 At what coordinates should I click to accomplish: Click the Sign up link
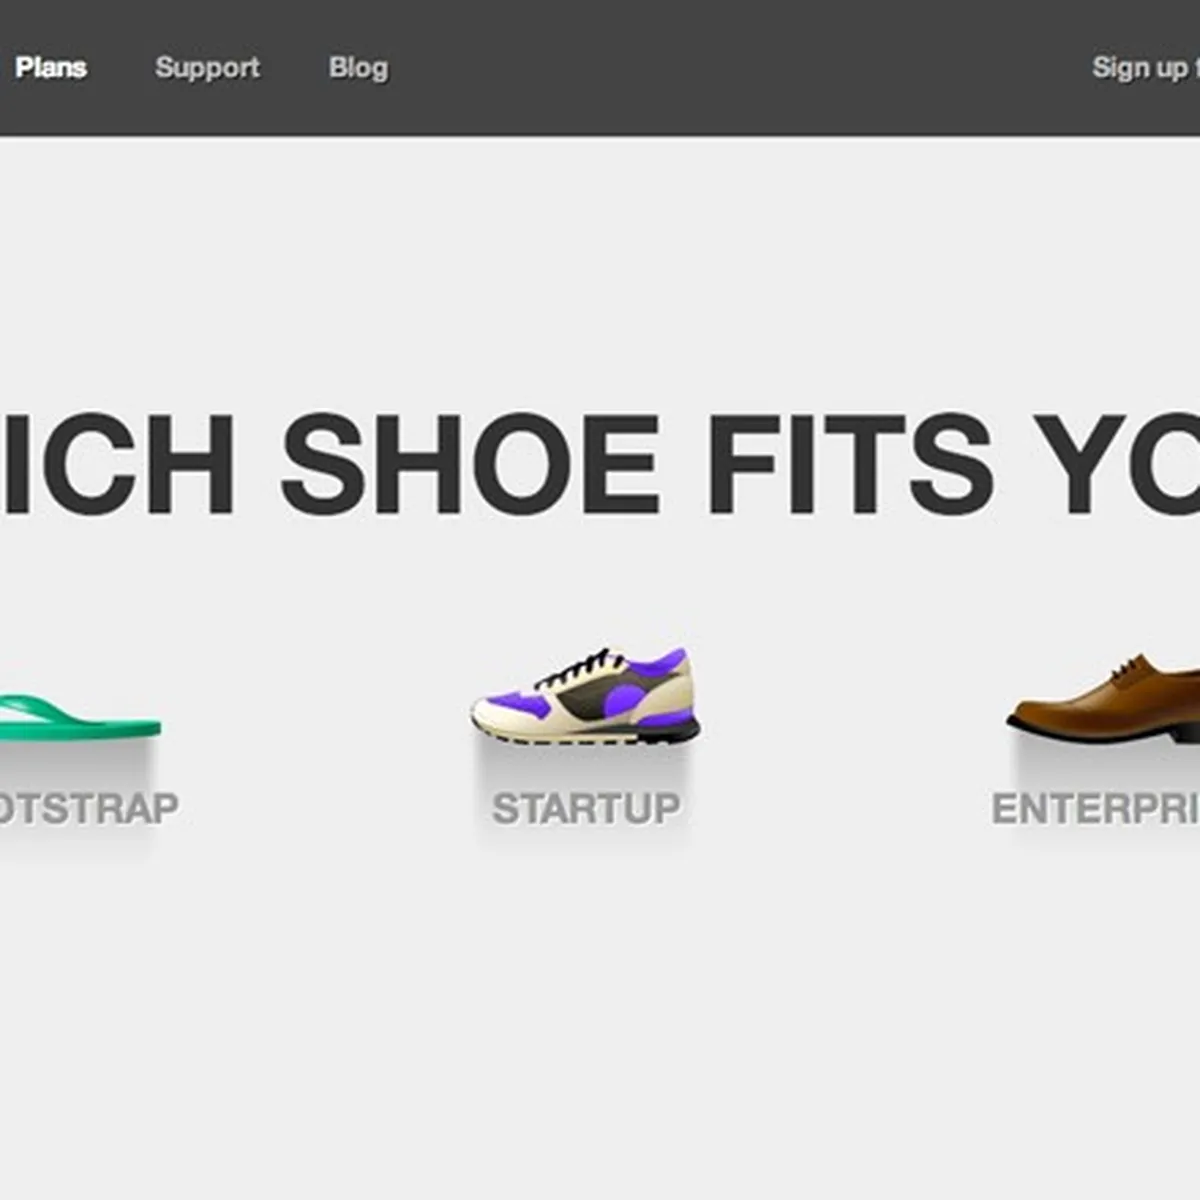[1142, 68]
